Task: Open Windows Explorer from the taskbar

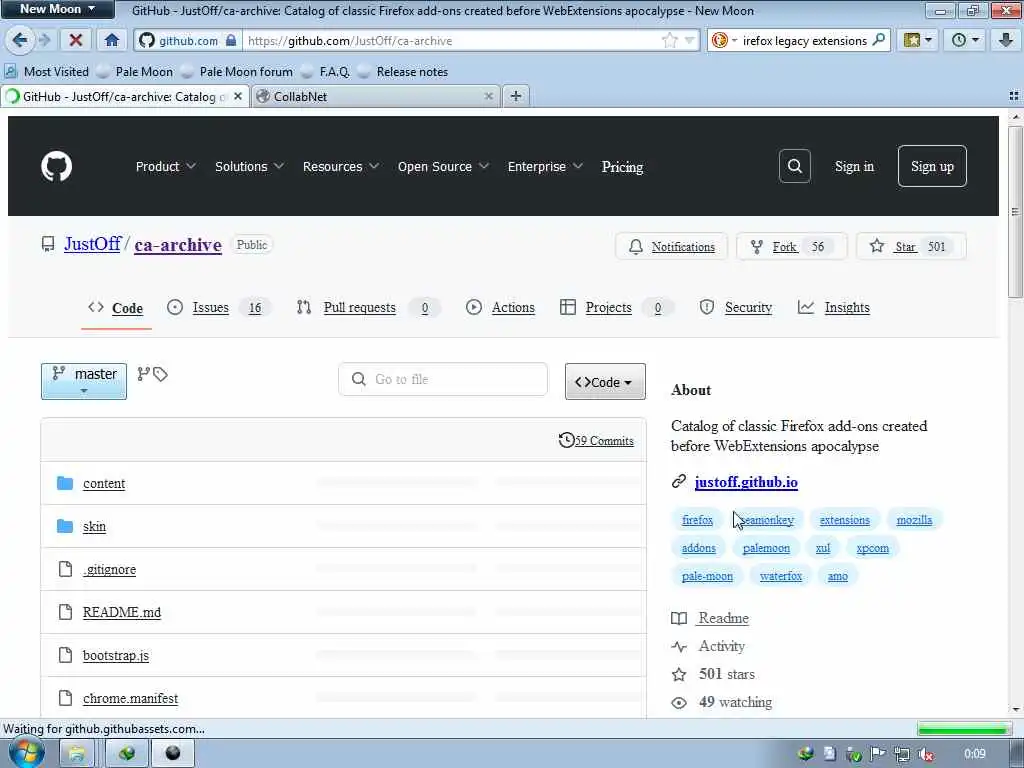Action: pyautogui.click(x=76, y=753)
